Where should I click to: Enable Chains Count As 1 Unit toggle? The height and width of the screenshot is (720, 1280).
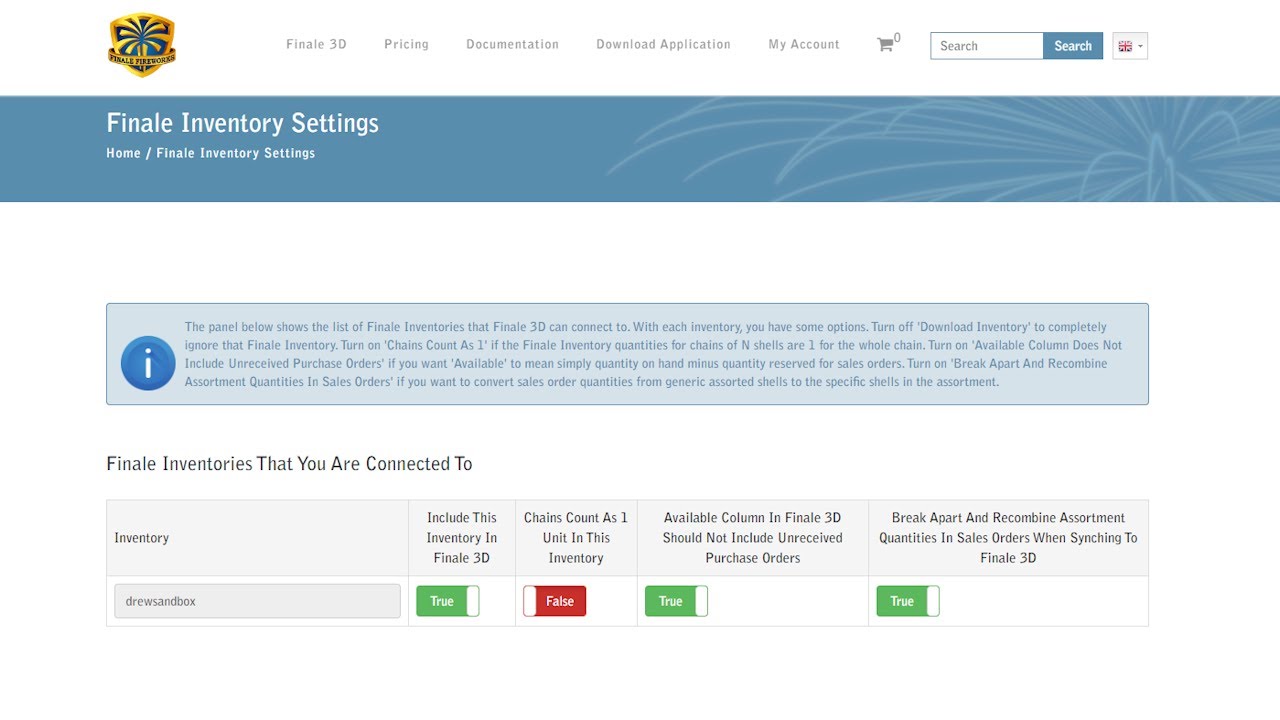point(555,601)
